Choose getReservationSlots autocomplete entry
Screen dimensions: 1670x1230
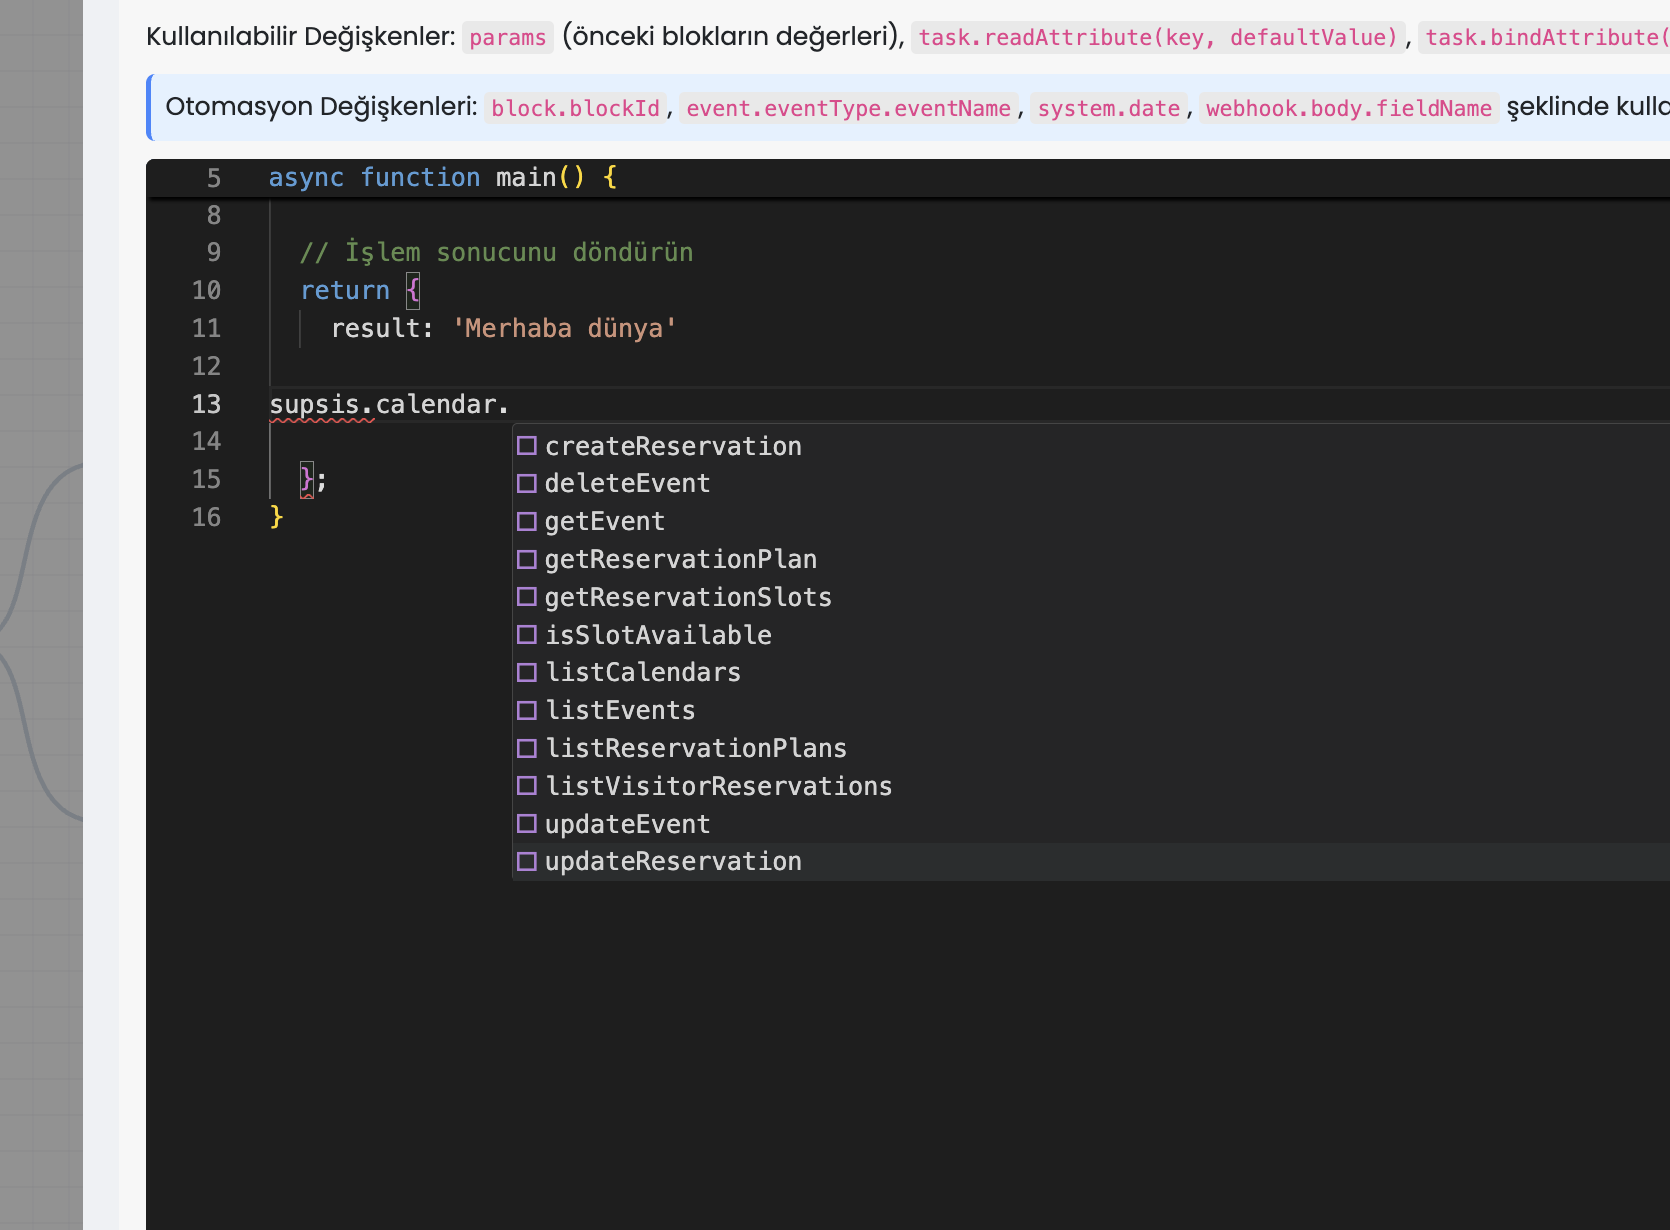point(1091,597)
